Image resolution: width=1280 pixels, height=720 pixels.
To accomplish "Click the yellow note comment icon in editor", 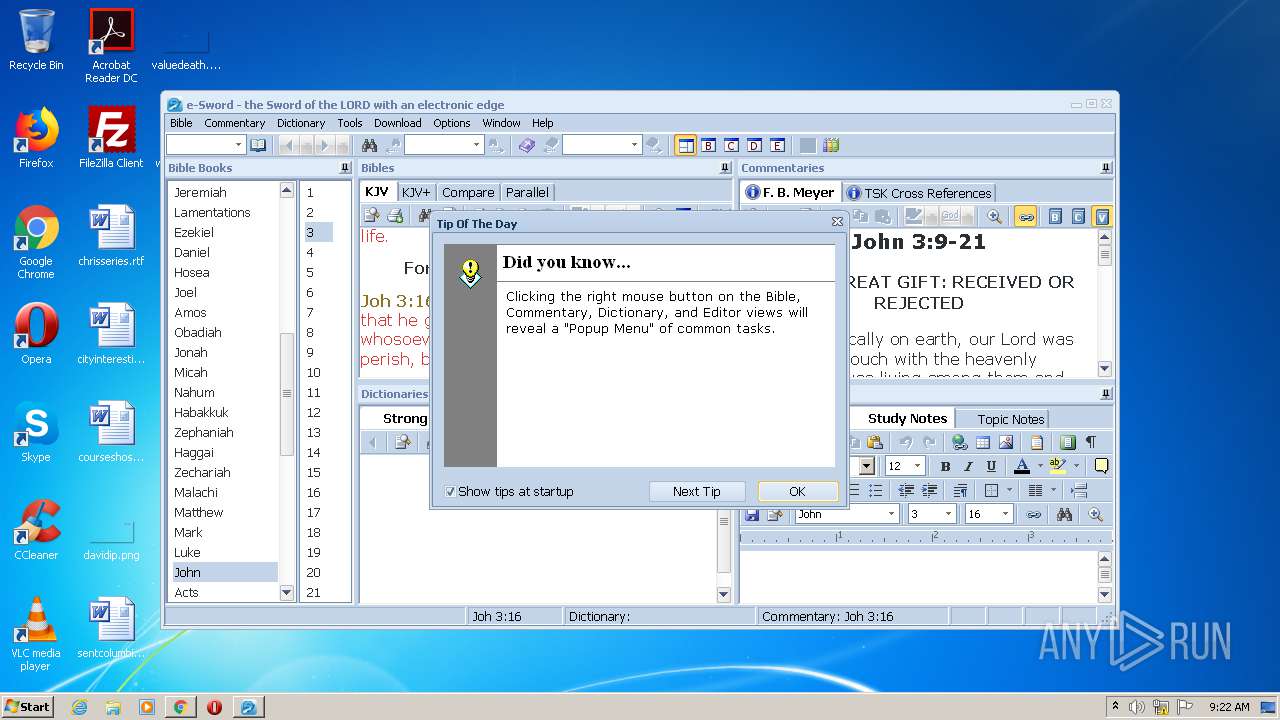I will pyautogui.click(x=1101, y=466).
